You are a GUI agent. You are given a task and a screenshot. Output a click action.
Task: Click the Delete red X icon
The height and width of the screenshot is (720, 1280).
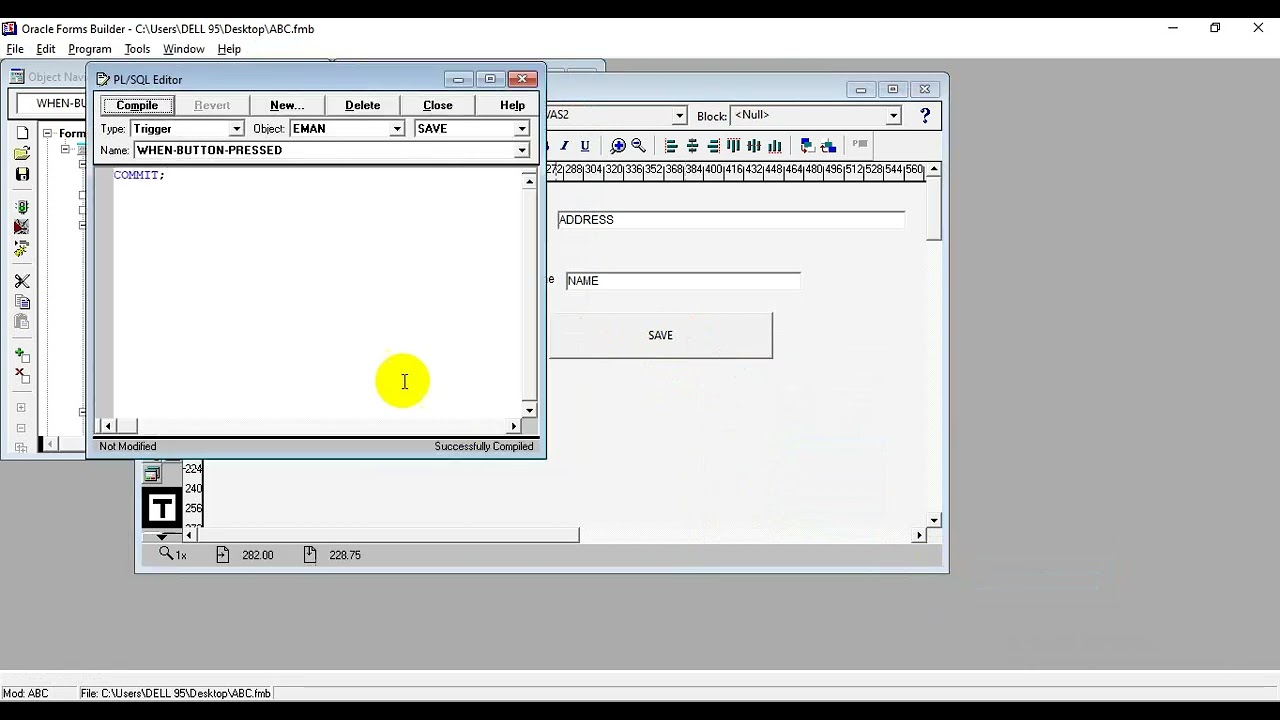click(x=22, y=376)
